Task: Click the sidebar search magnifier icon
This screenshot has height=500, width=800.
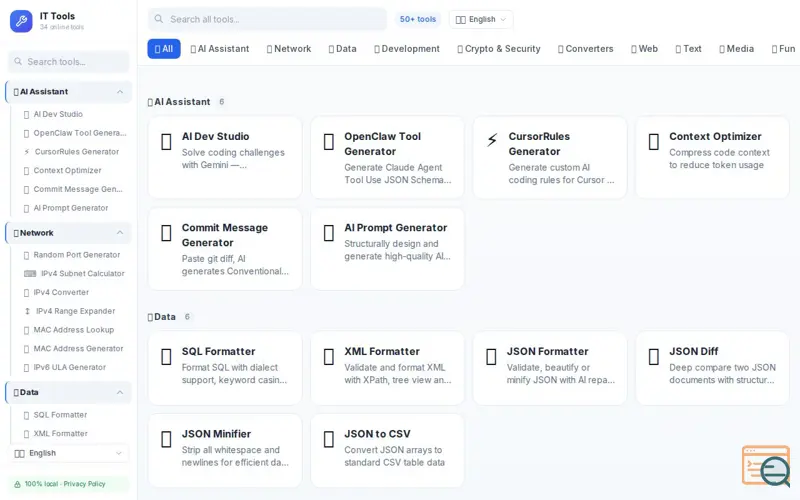Action: (18, 61)
